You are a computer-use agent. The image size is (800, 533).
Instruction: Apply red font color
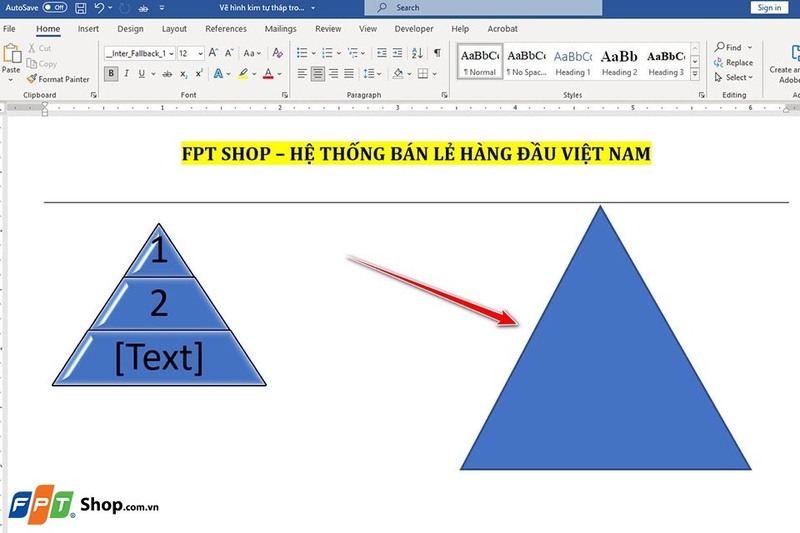coord(268,74)
